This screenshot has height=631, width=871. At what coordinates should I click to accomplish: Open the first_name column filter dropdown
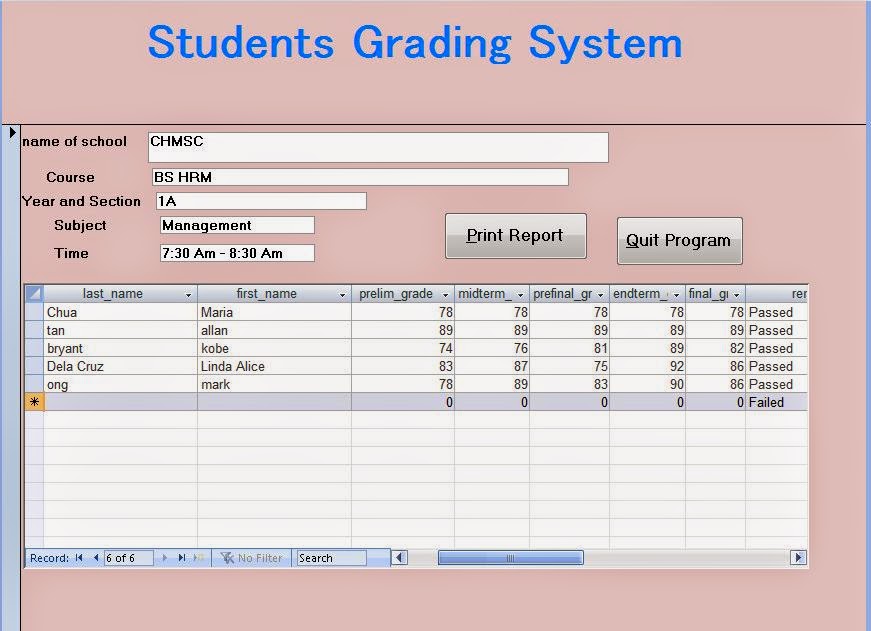pos(340,293)
